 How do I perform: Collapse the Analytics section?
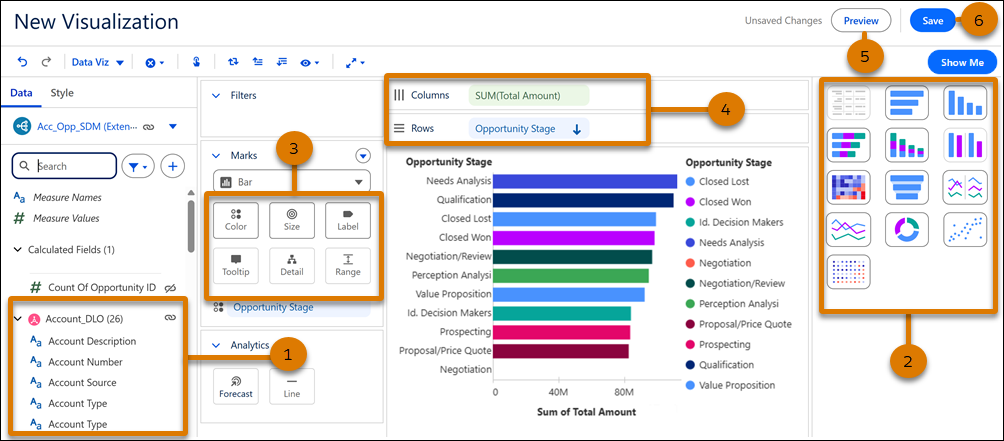[x=216, y=346]
